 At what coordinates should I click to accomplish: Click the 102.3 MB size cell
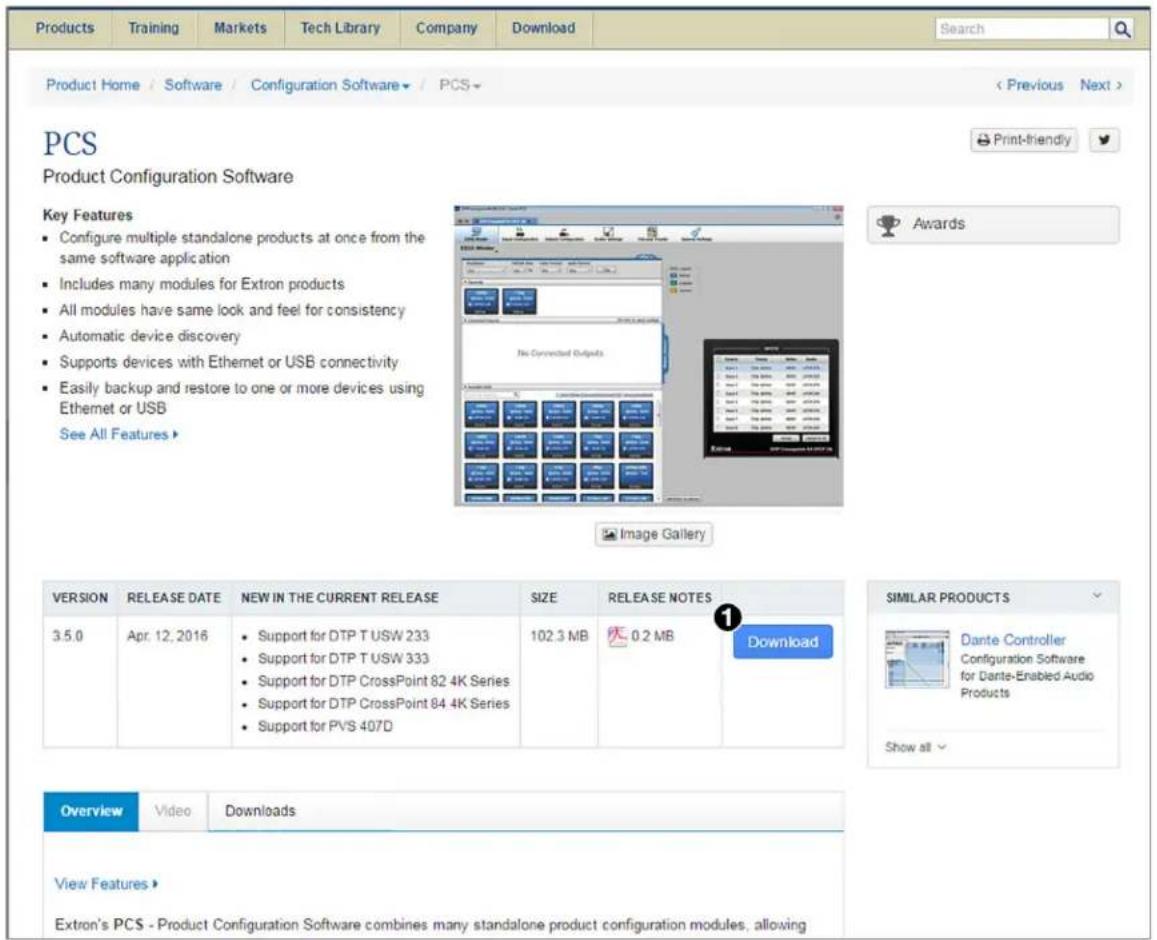click(x=559, y=636)
